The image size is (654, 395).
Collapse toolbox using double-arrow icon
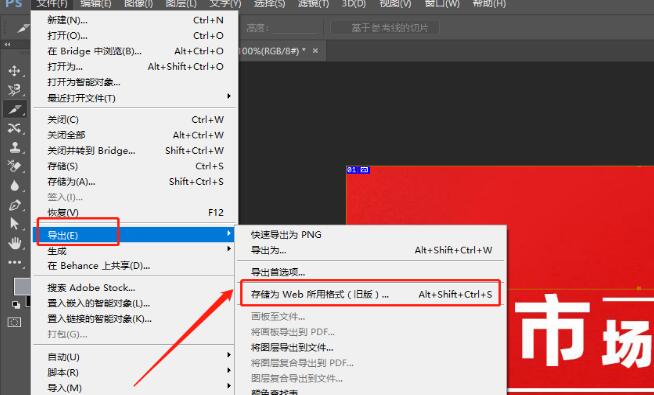tap(8, 44)
